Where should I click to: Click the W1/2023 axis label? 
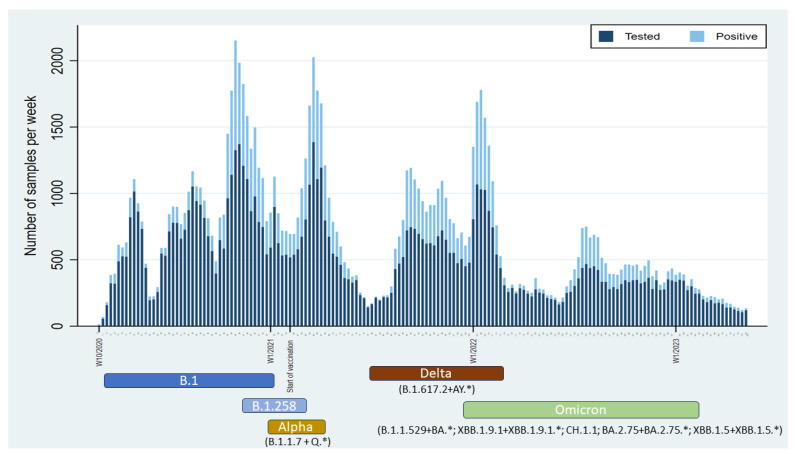pos(676,351)
